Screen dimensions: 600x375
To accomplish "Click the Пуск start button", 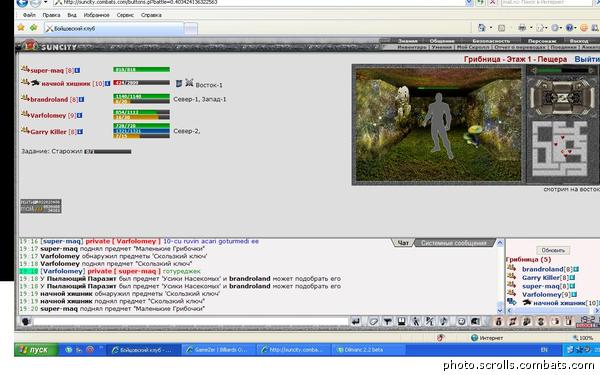I will [36, 350].
